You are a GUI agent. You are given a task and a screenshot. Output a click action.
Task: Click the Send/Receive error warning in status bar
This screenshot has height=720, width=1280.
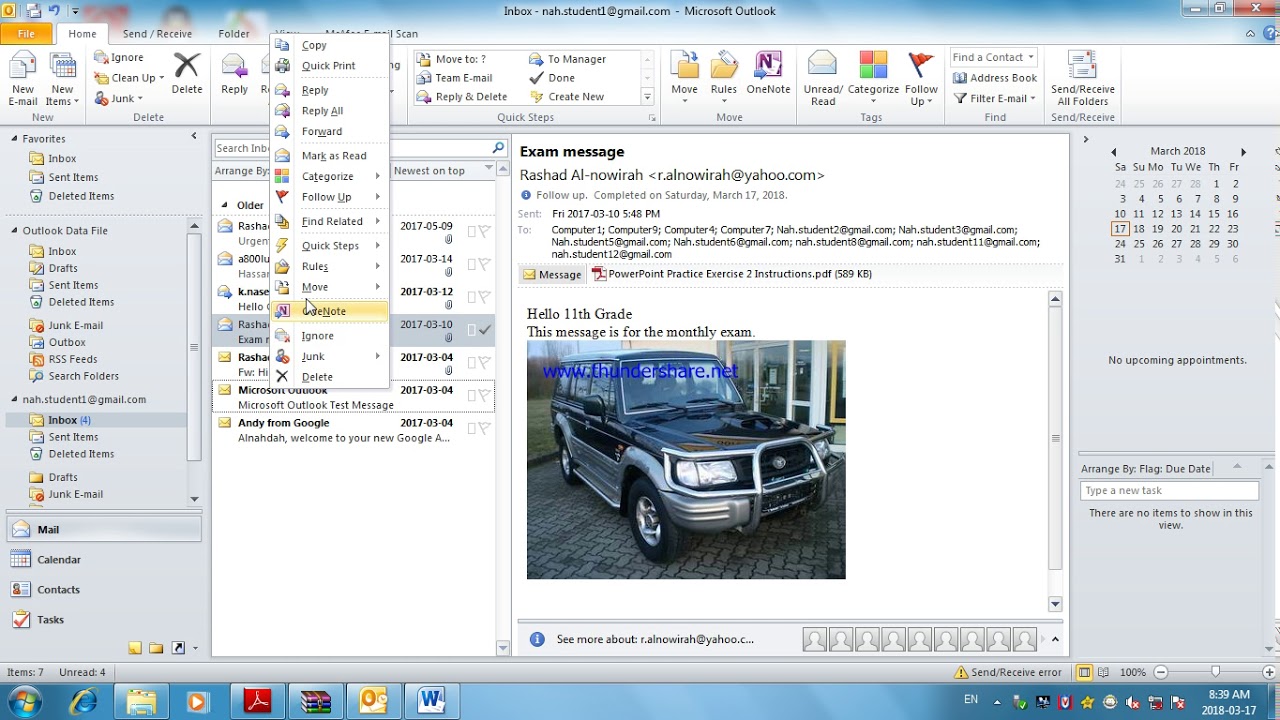point(1008,672)
